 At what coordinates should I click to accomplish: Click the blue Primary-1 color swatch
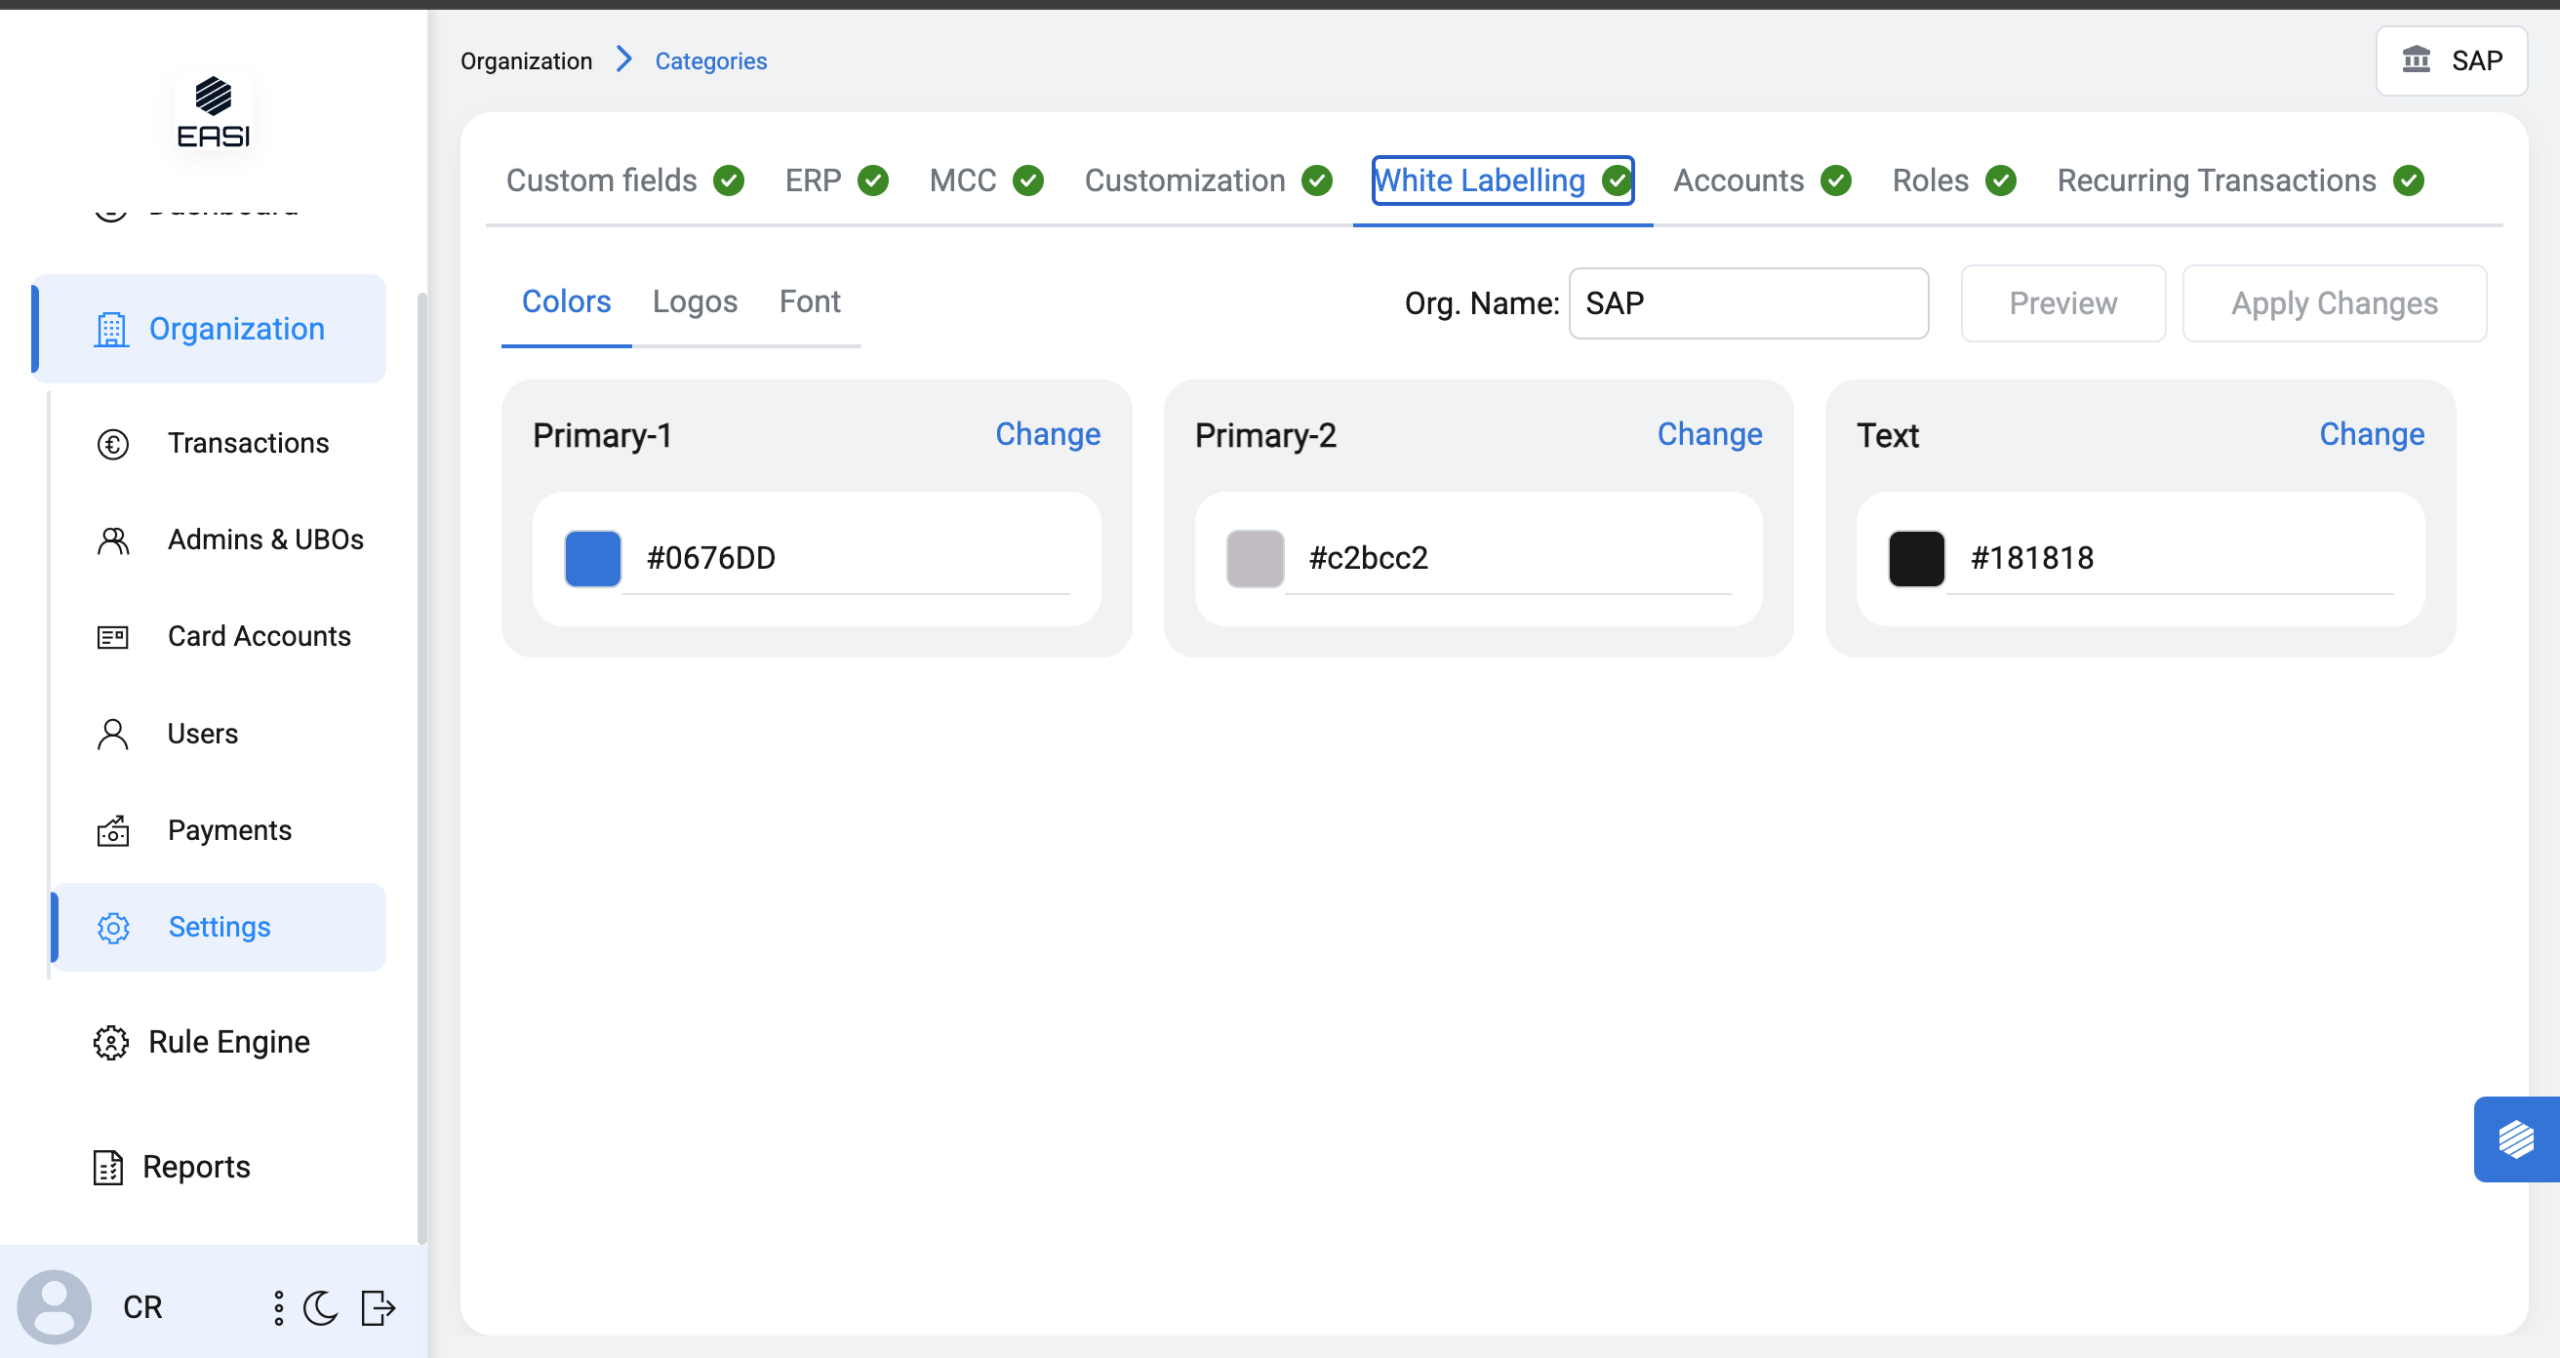[x=592, y=558]
